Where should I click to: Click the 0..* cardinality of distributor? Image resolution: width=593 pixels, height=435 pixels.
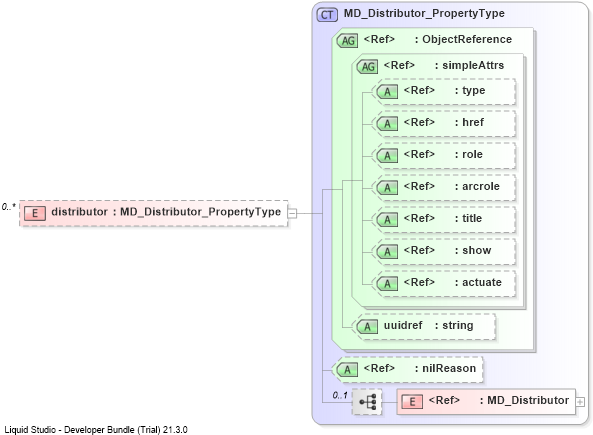(8, 207)
